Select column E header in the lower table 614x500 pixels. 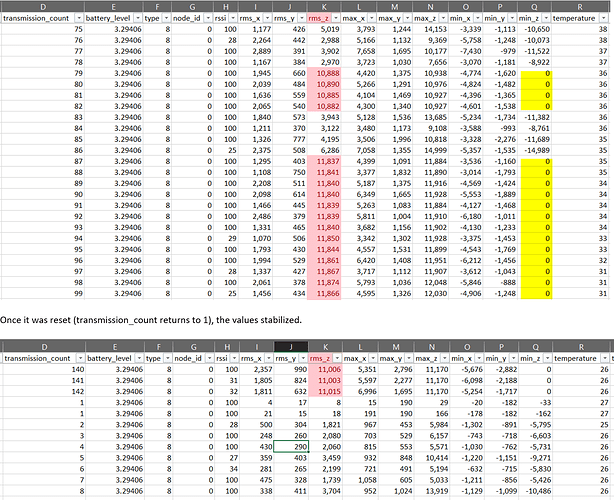point(115,347)
